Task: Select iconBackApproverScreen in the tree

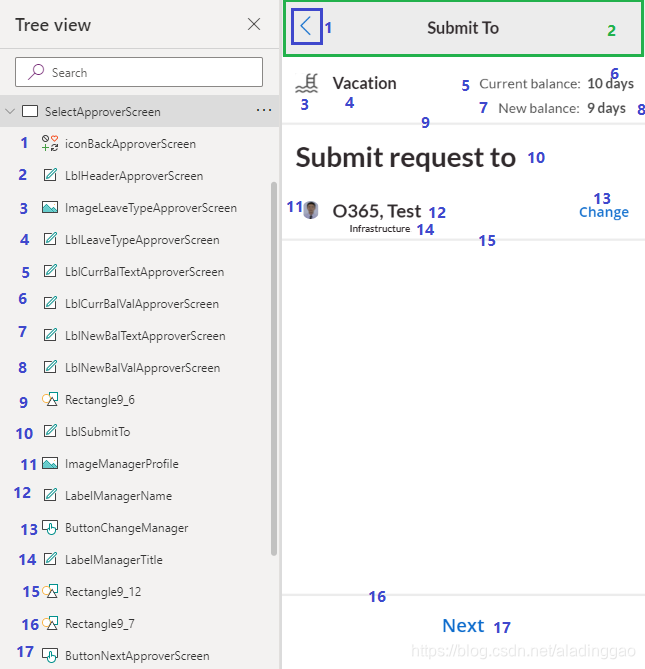Action: coord(130,144)
